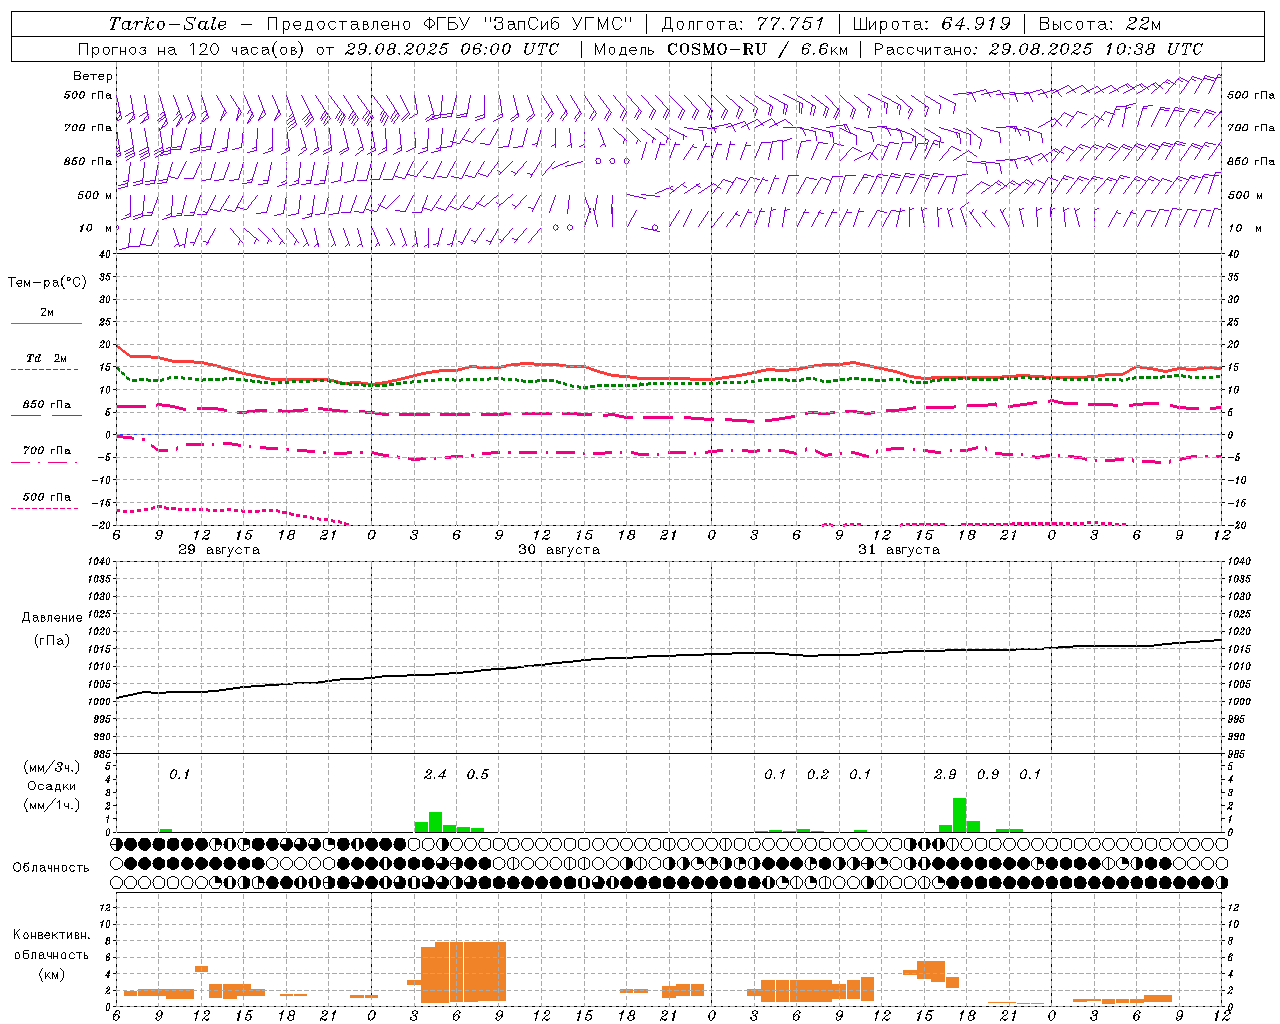This screenshot has width=1280, height=1024.
Task: Click the "(мм/3ч.)" units label
Action: coord(50,767)
